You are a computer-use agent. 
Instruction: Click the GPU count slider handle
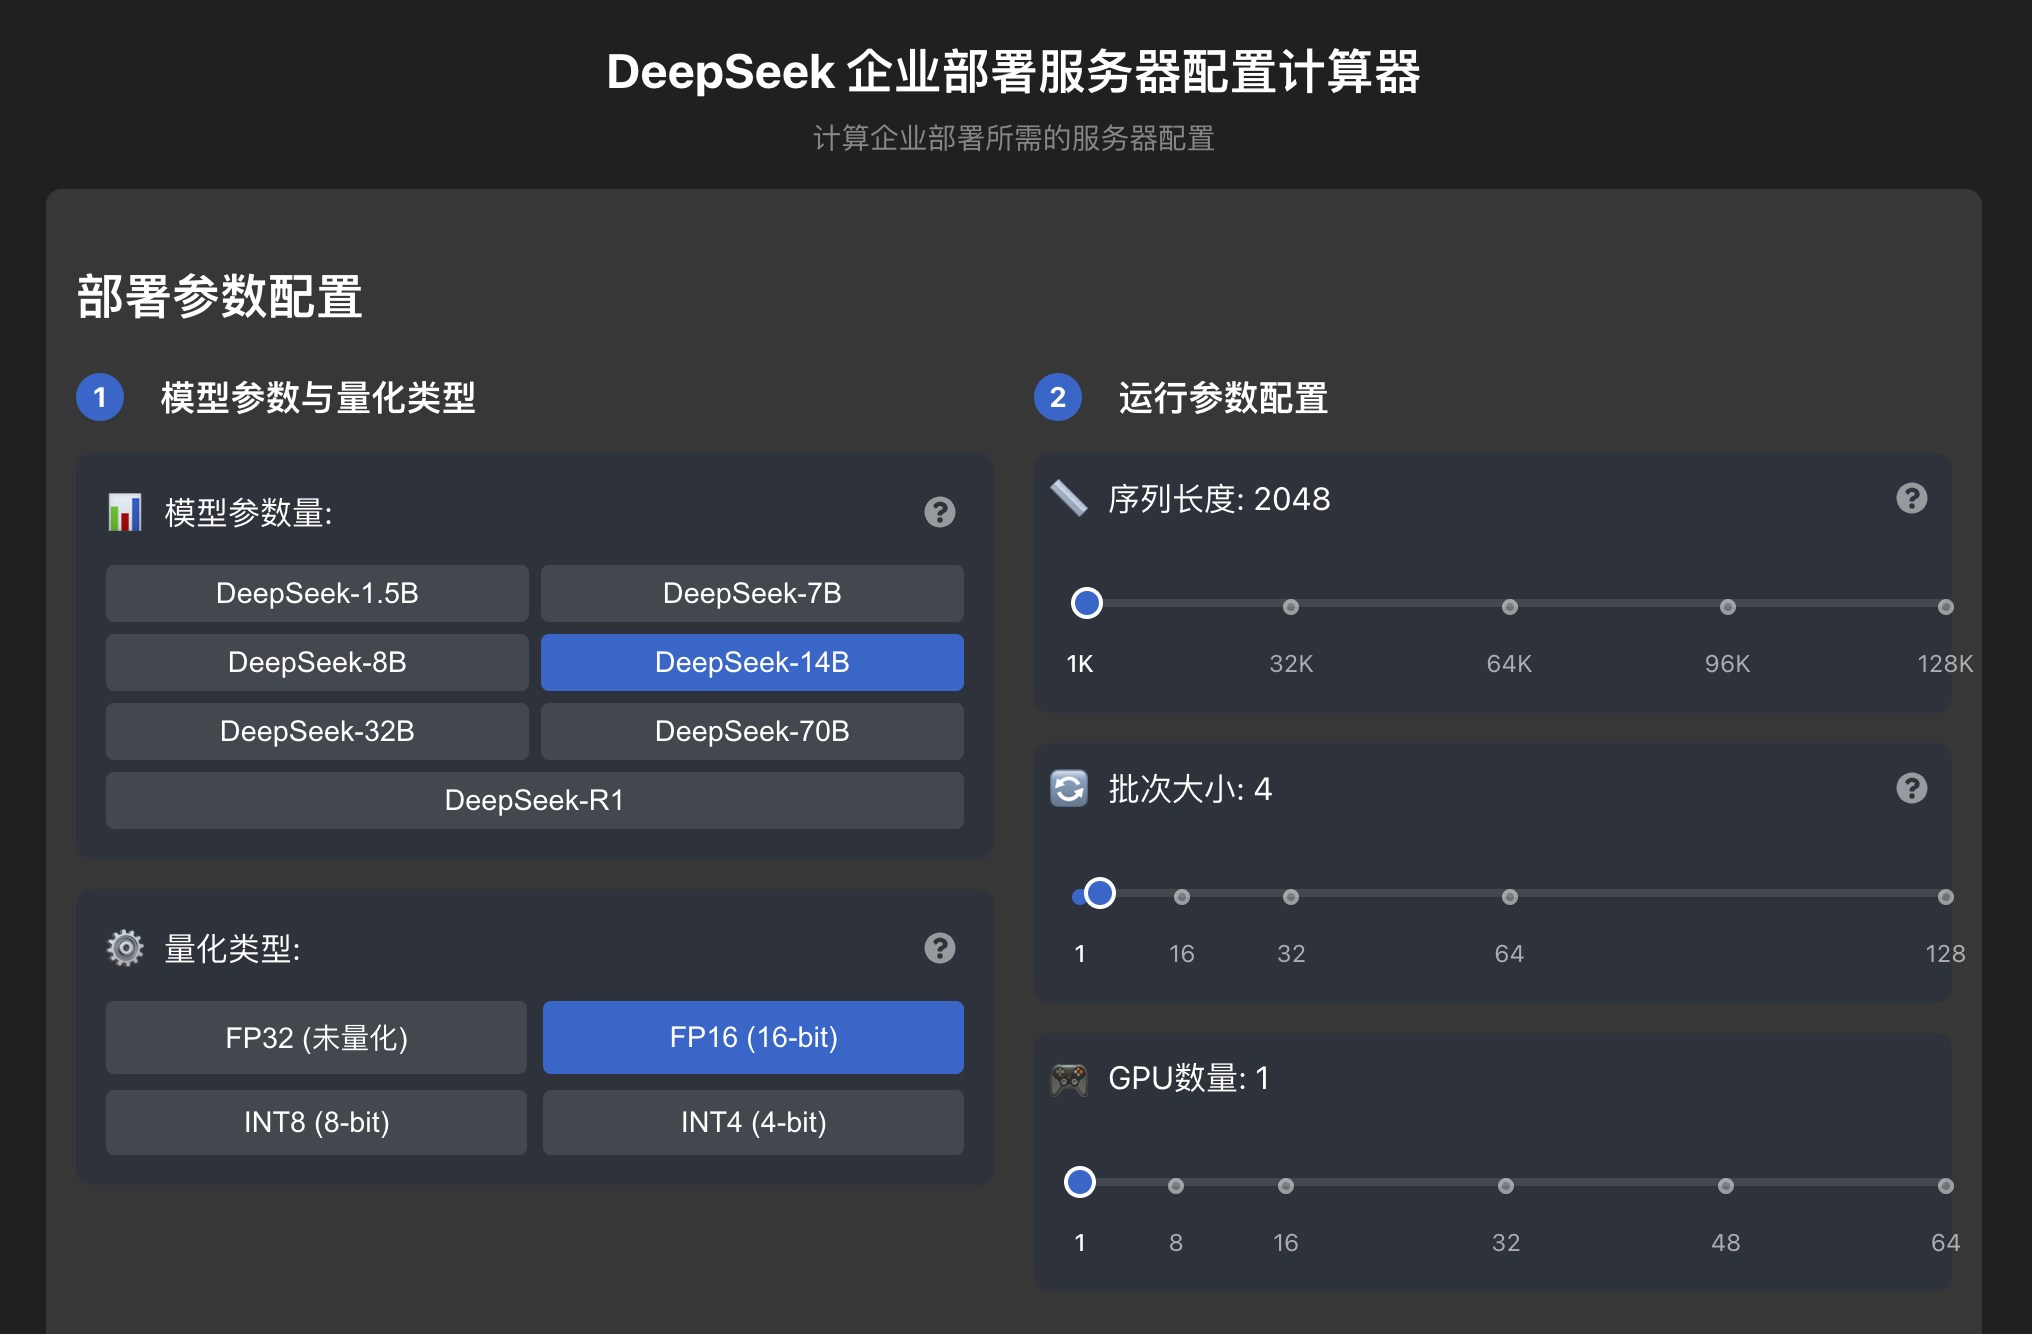coord(1079,1182)
